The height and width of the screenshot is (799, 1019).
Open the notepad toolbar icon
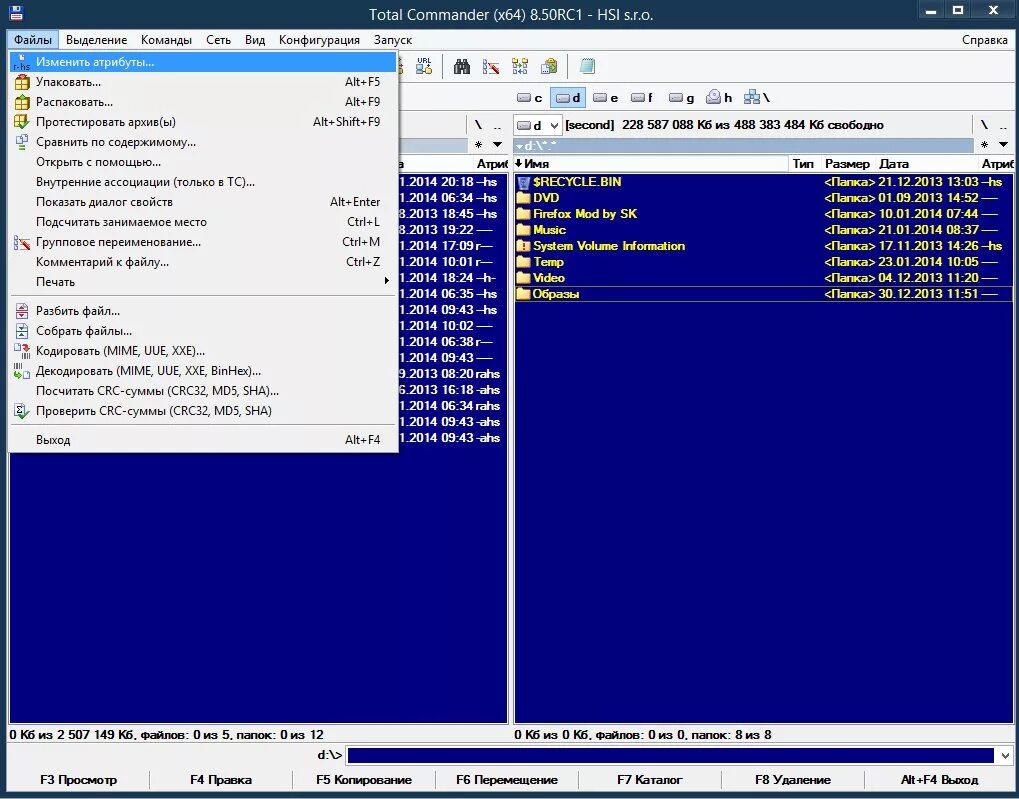click(x=587, y=66)
